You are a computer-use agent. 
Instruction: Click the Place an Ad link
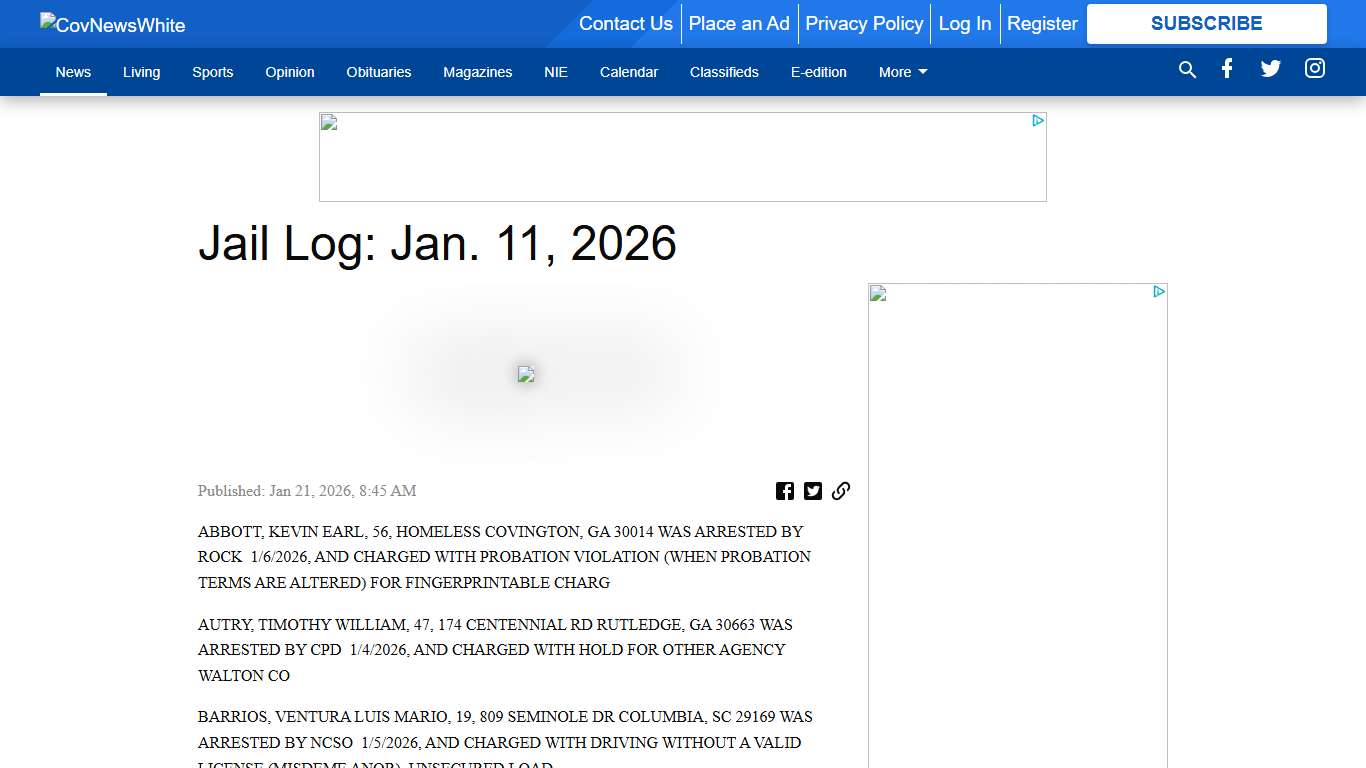click(739, 24)
